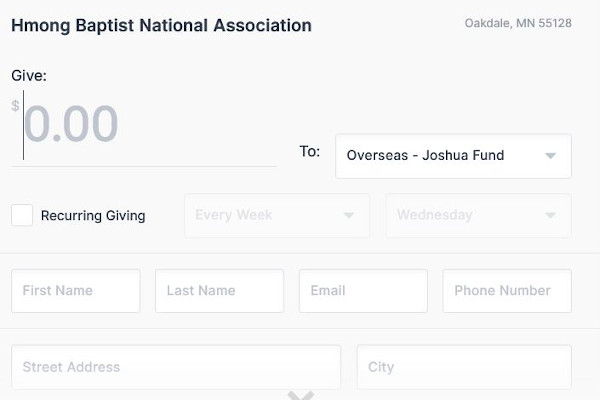Click the Hmong Baptist National Association heading
This screenshot has height=400, width=600.
161,26
